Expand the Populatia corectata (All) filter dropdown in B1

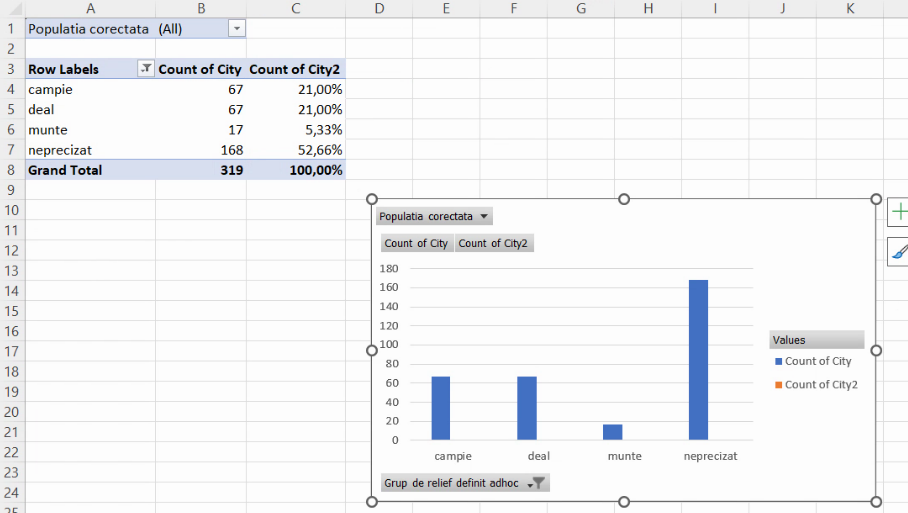pos(237,29)
